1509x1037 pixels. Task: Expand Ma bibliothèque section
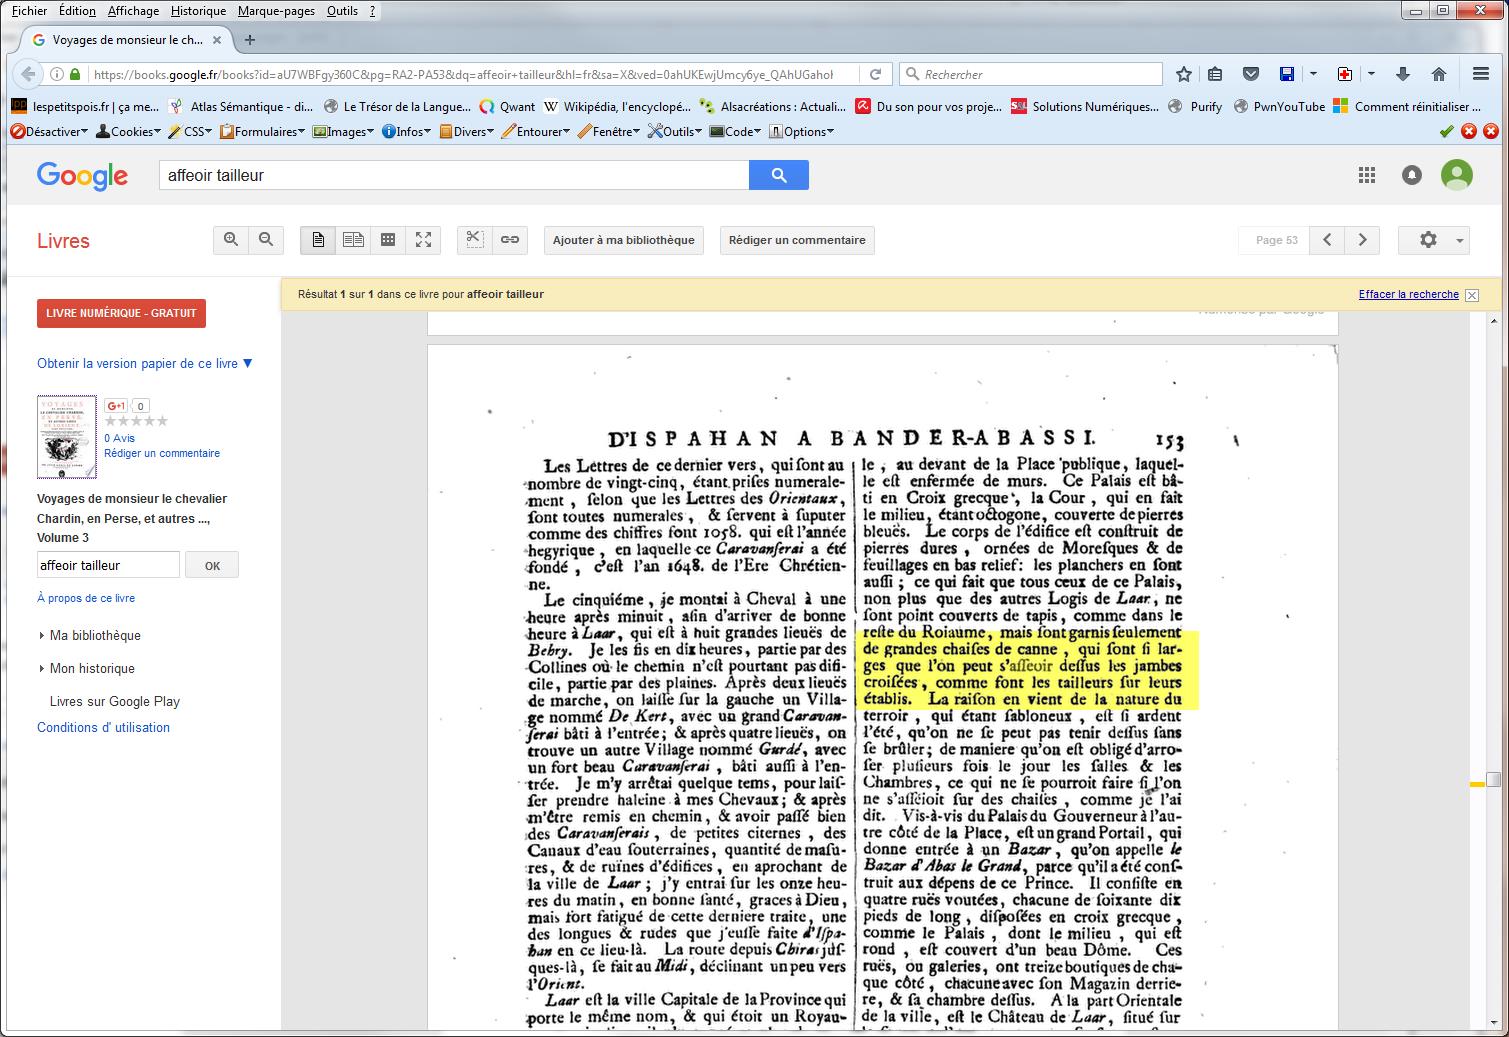[x=95, y=636]
